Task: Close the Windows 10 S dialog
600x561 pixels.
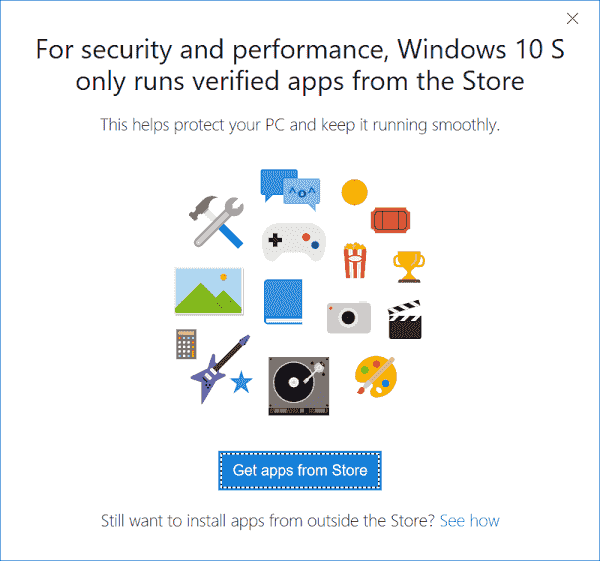Action: (x=573, y=18)
